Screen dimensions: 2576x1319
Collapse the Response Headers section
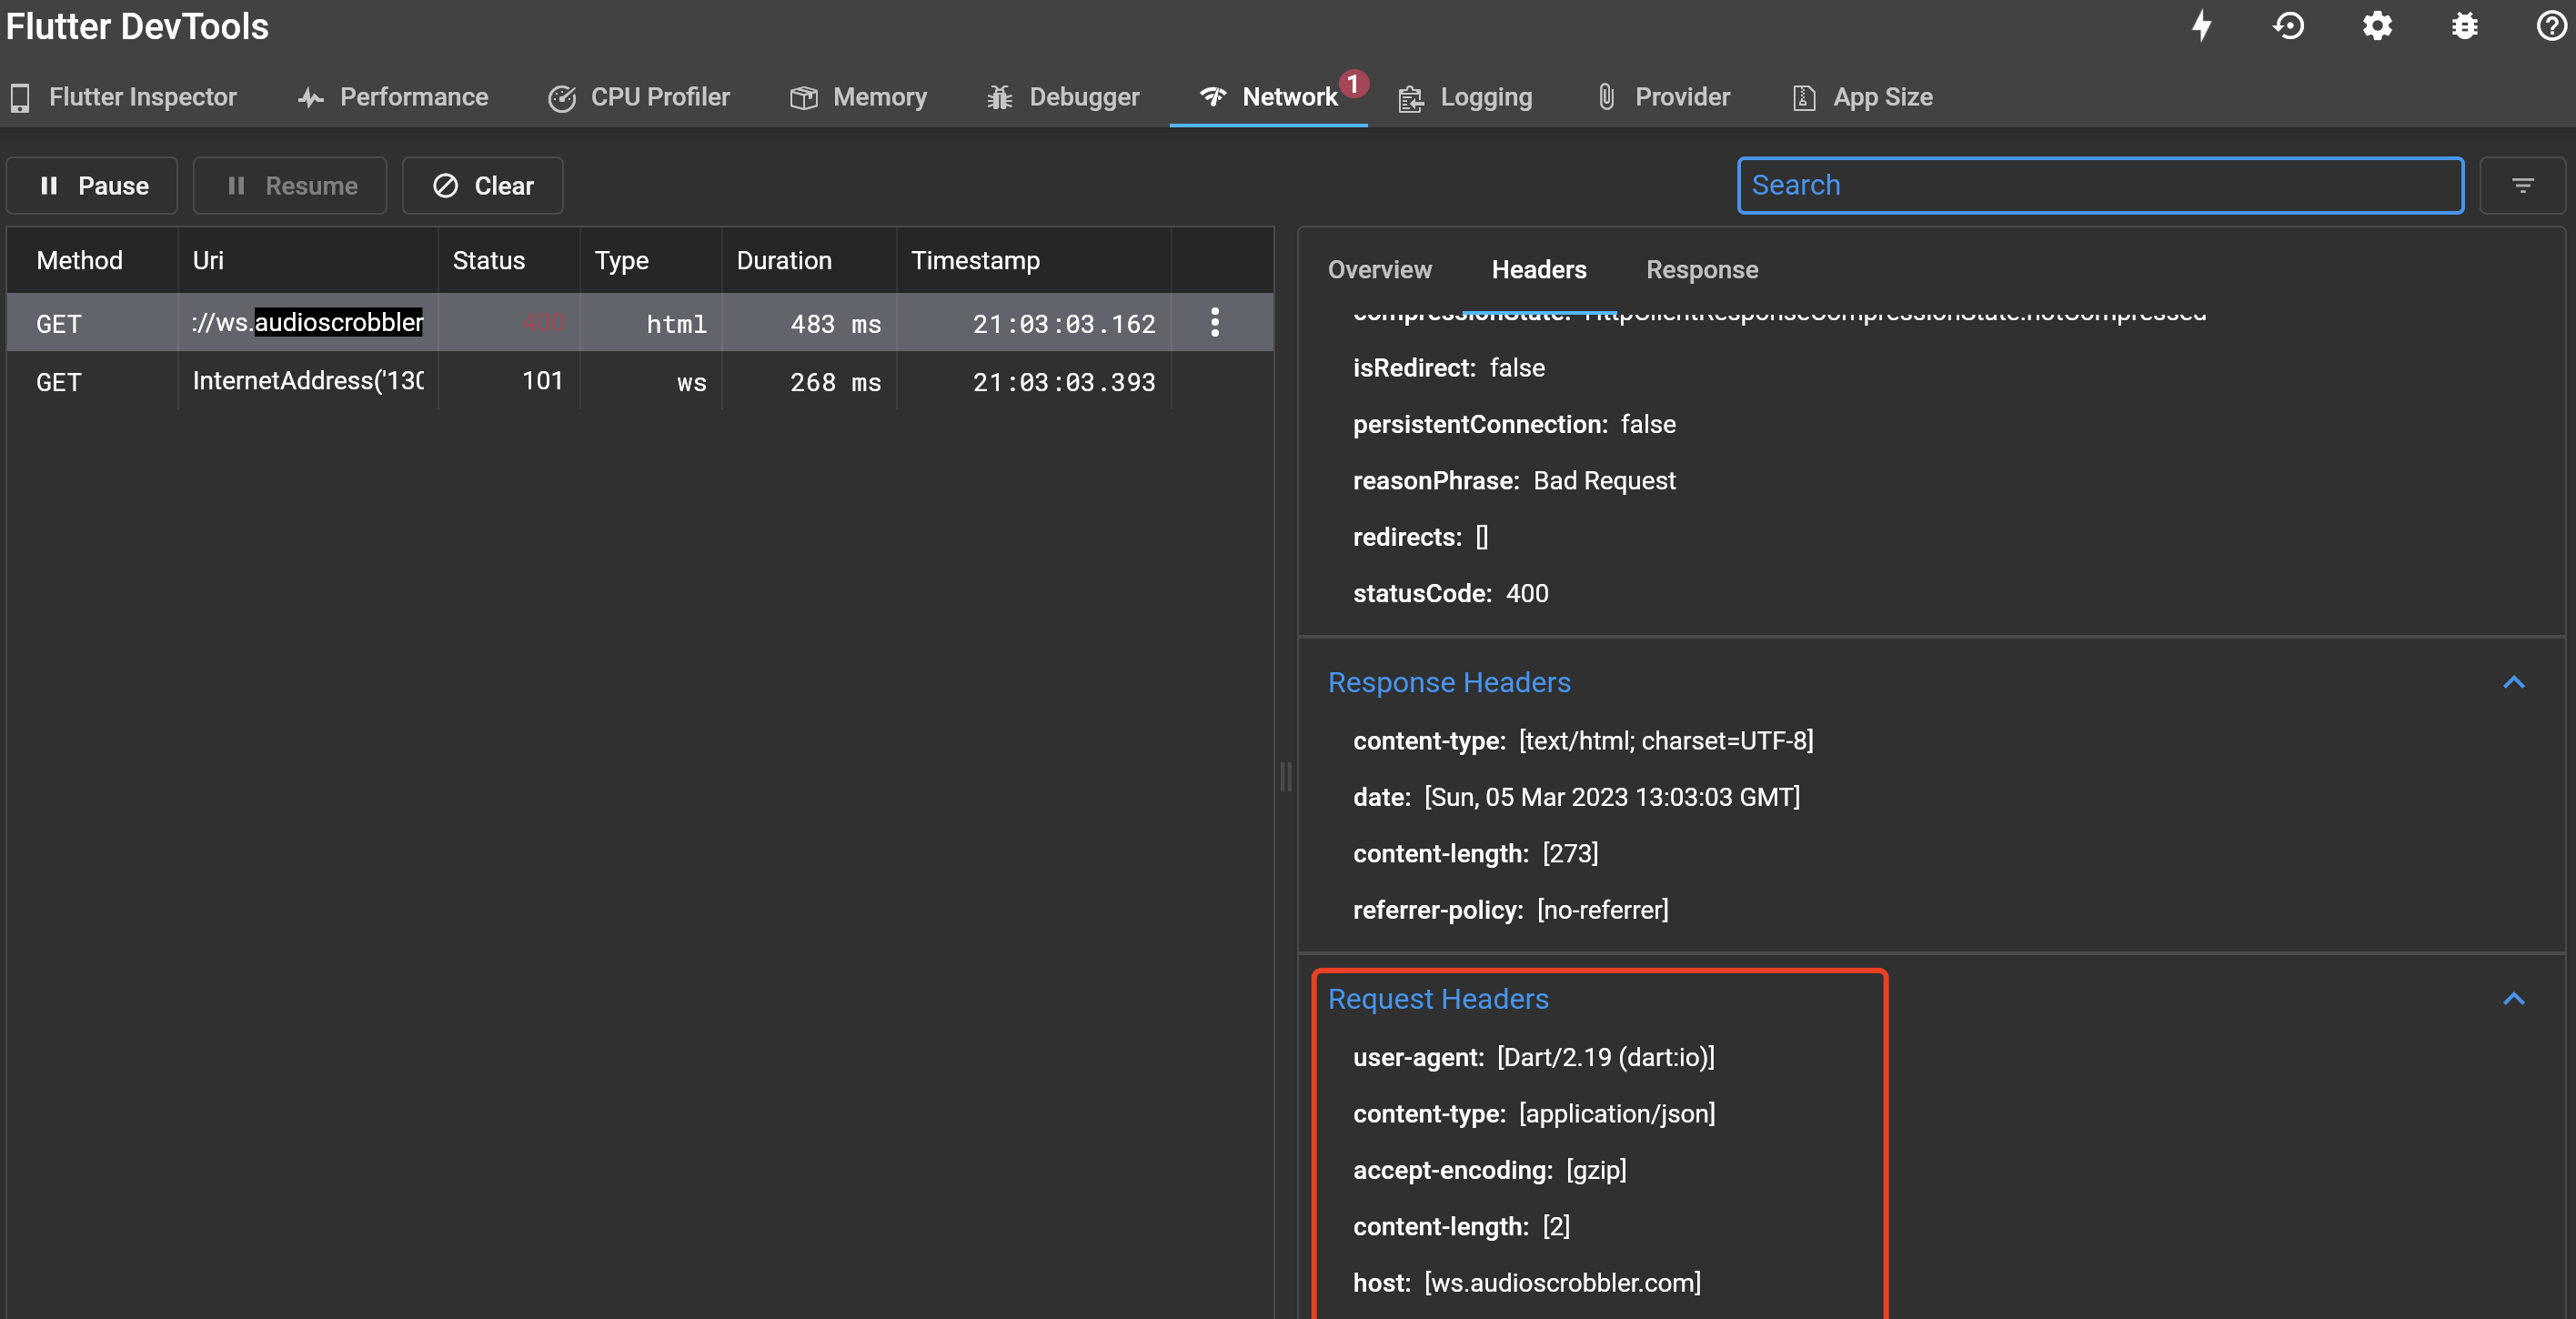2514,683
